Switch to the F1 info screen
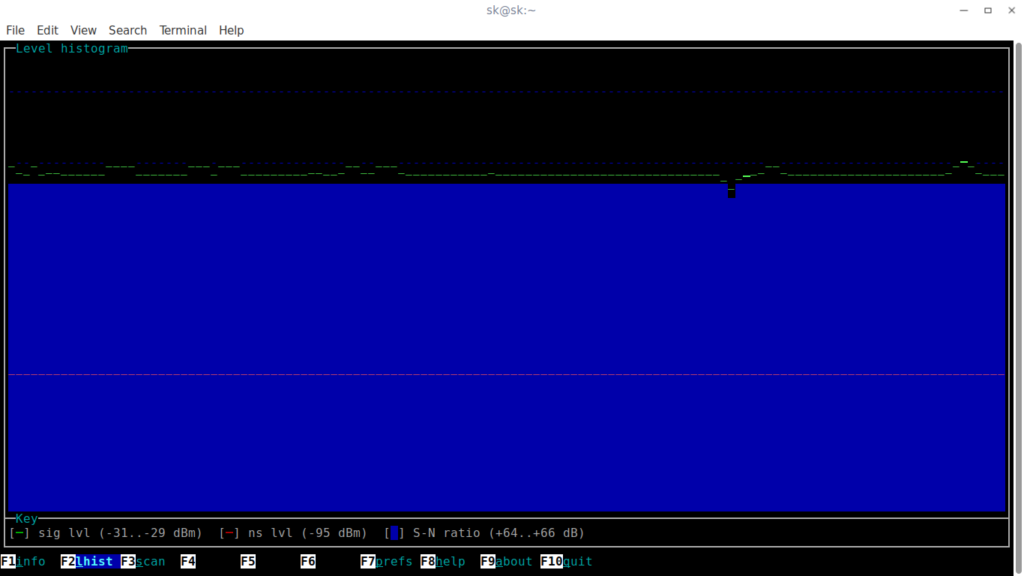The image size is (1024, 576). click(x=23, y=562)
